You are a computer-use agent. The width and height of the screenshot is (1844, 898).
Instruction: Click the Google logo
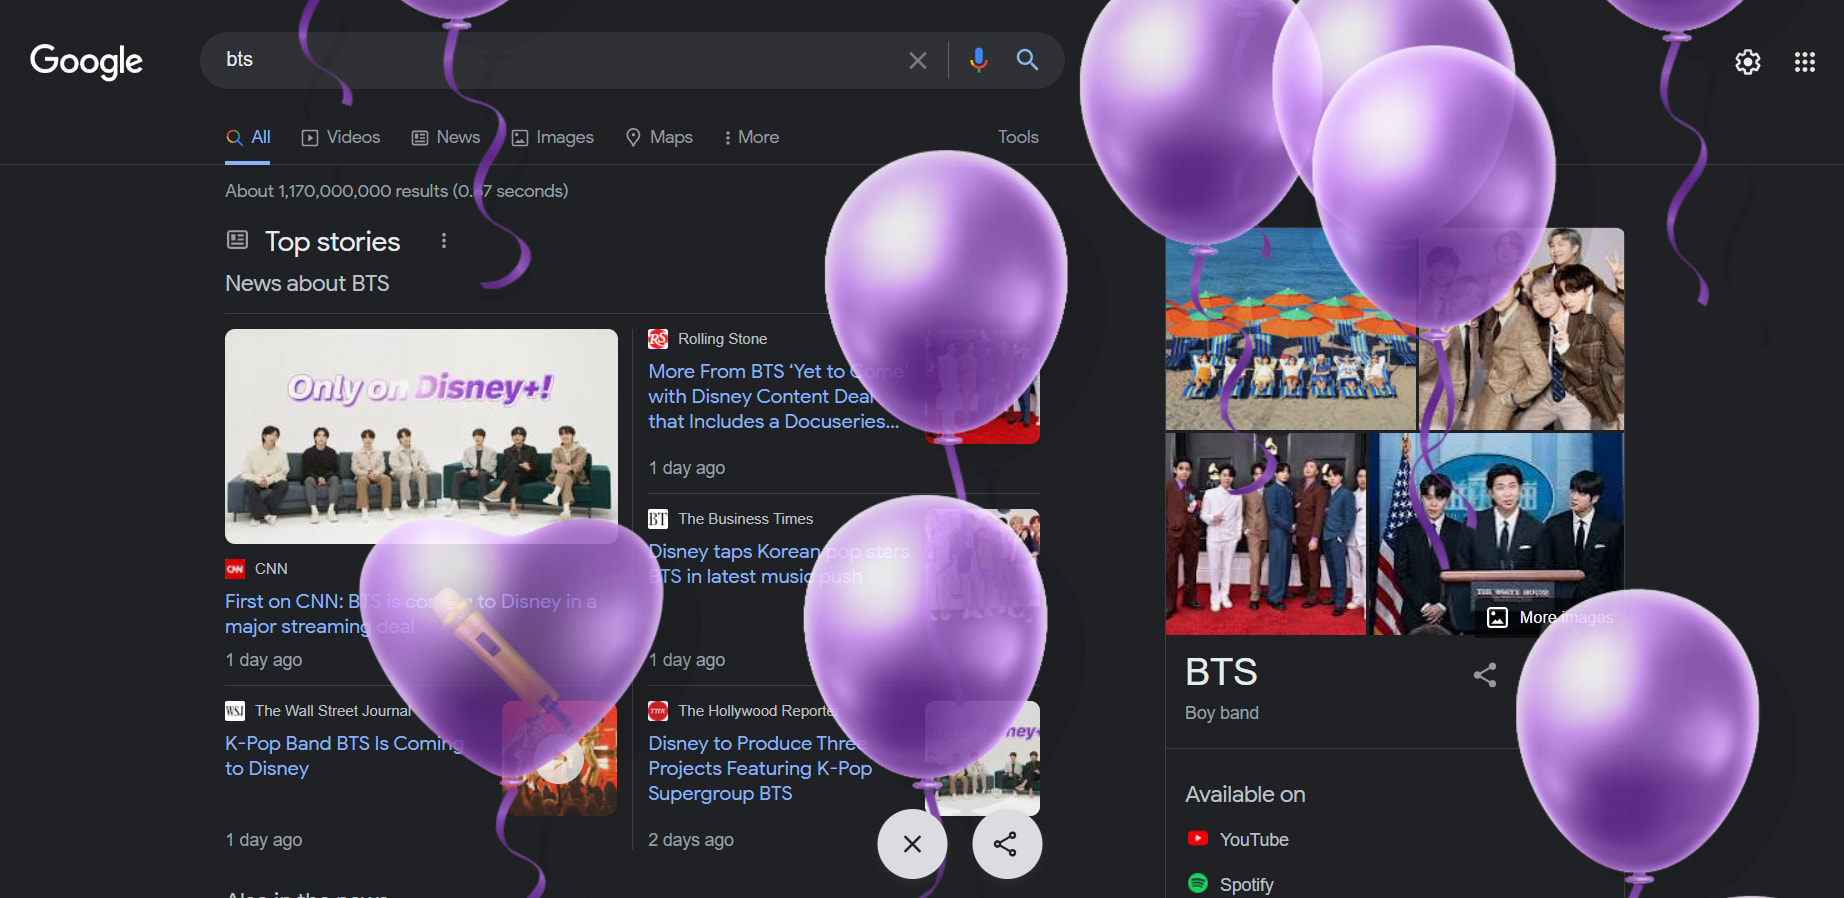(86, 61)
